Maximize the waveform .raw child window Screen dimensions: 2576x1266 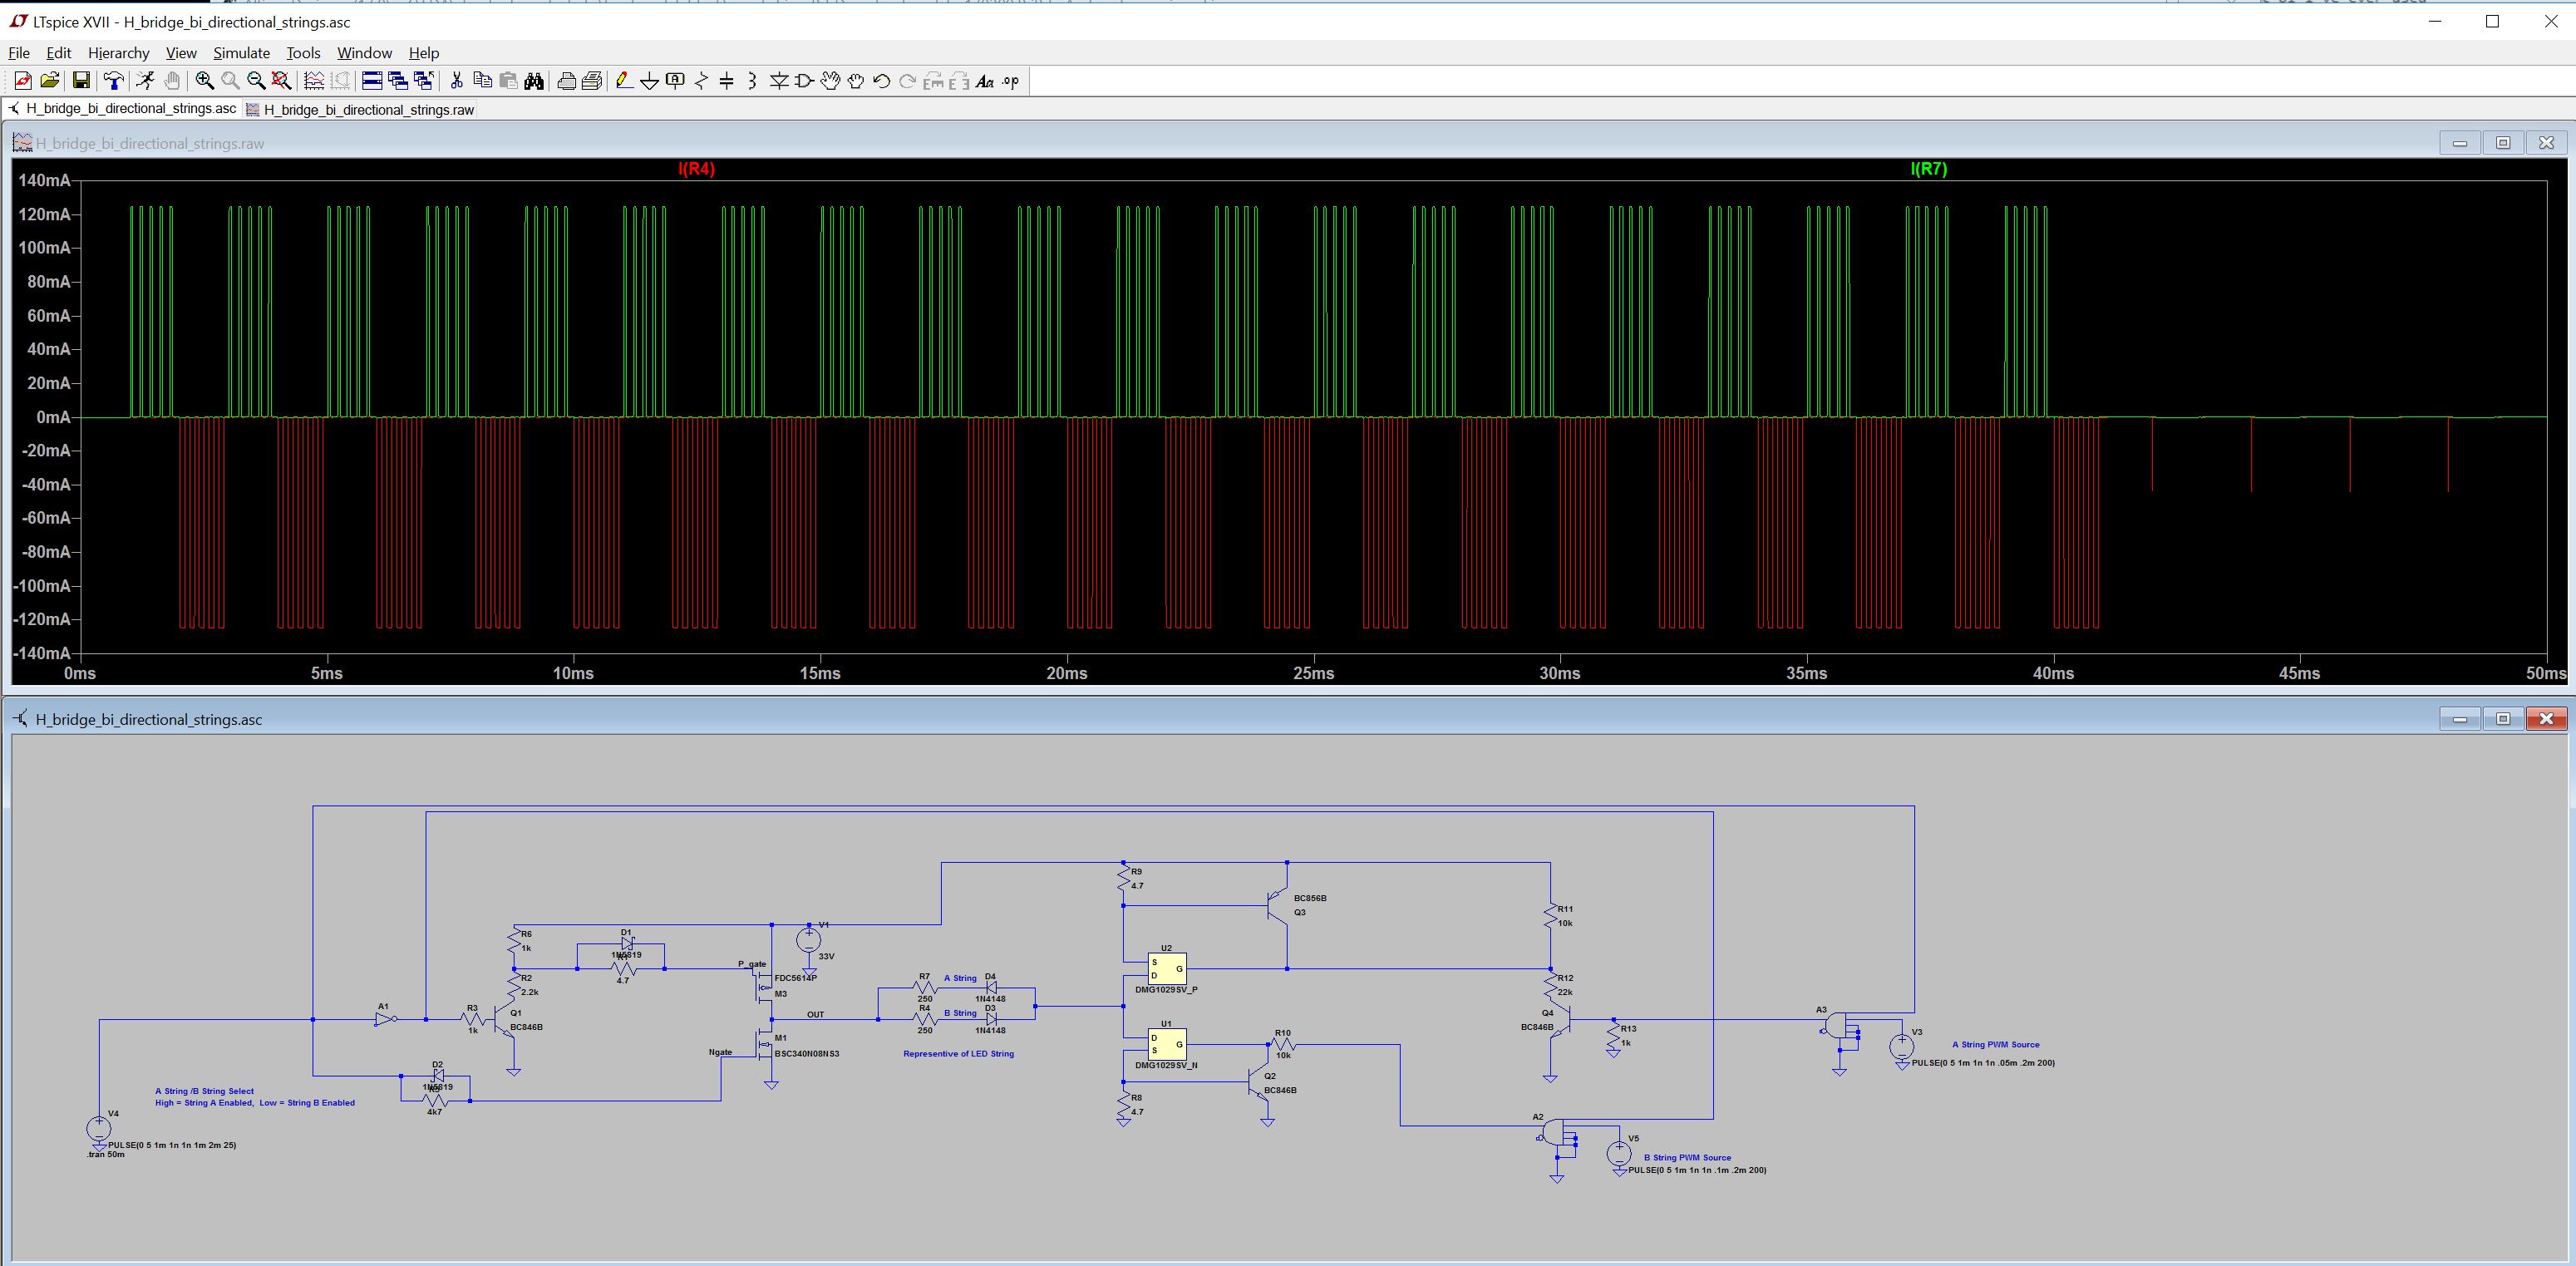tap(2503, 143)
